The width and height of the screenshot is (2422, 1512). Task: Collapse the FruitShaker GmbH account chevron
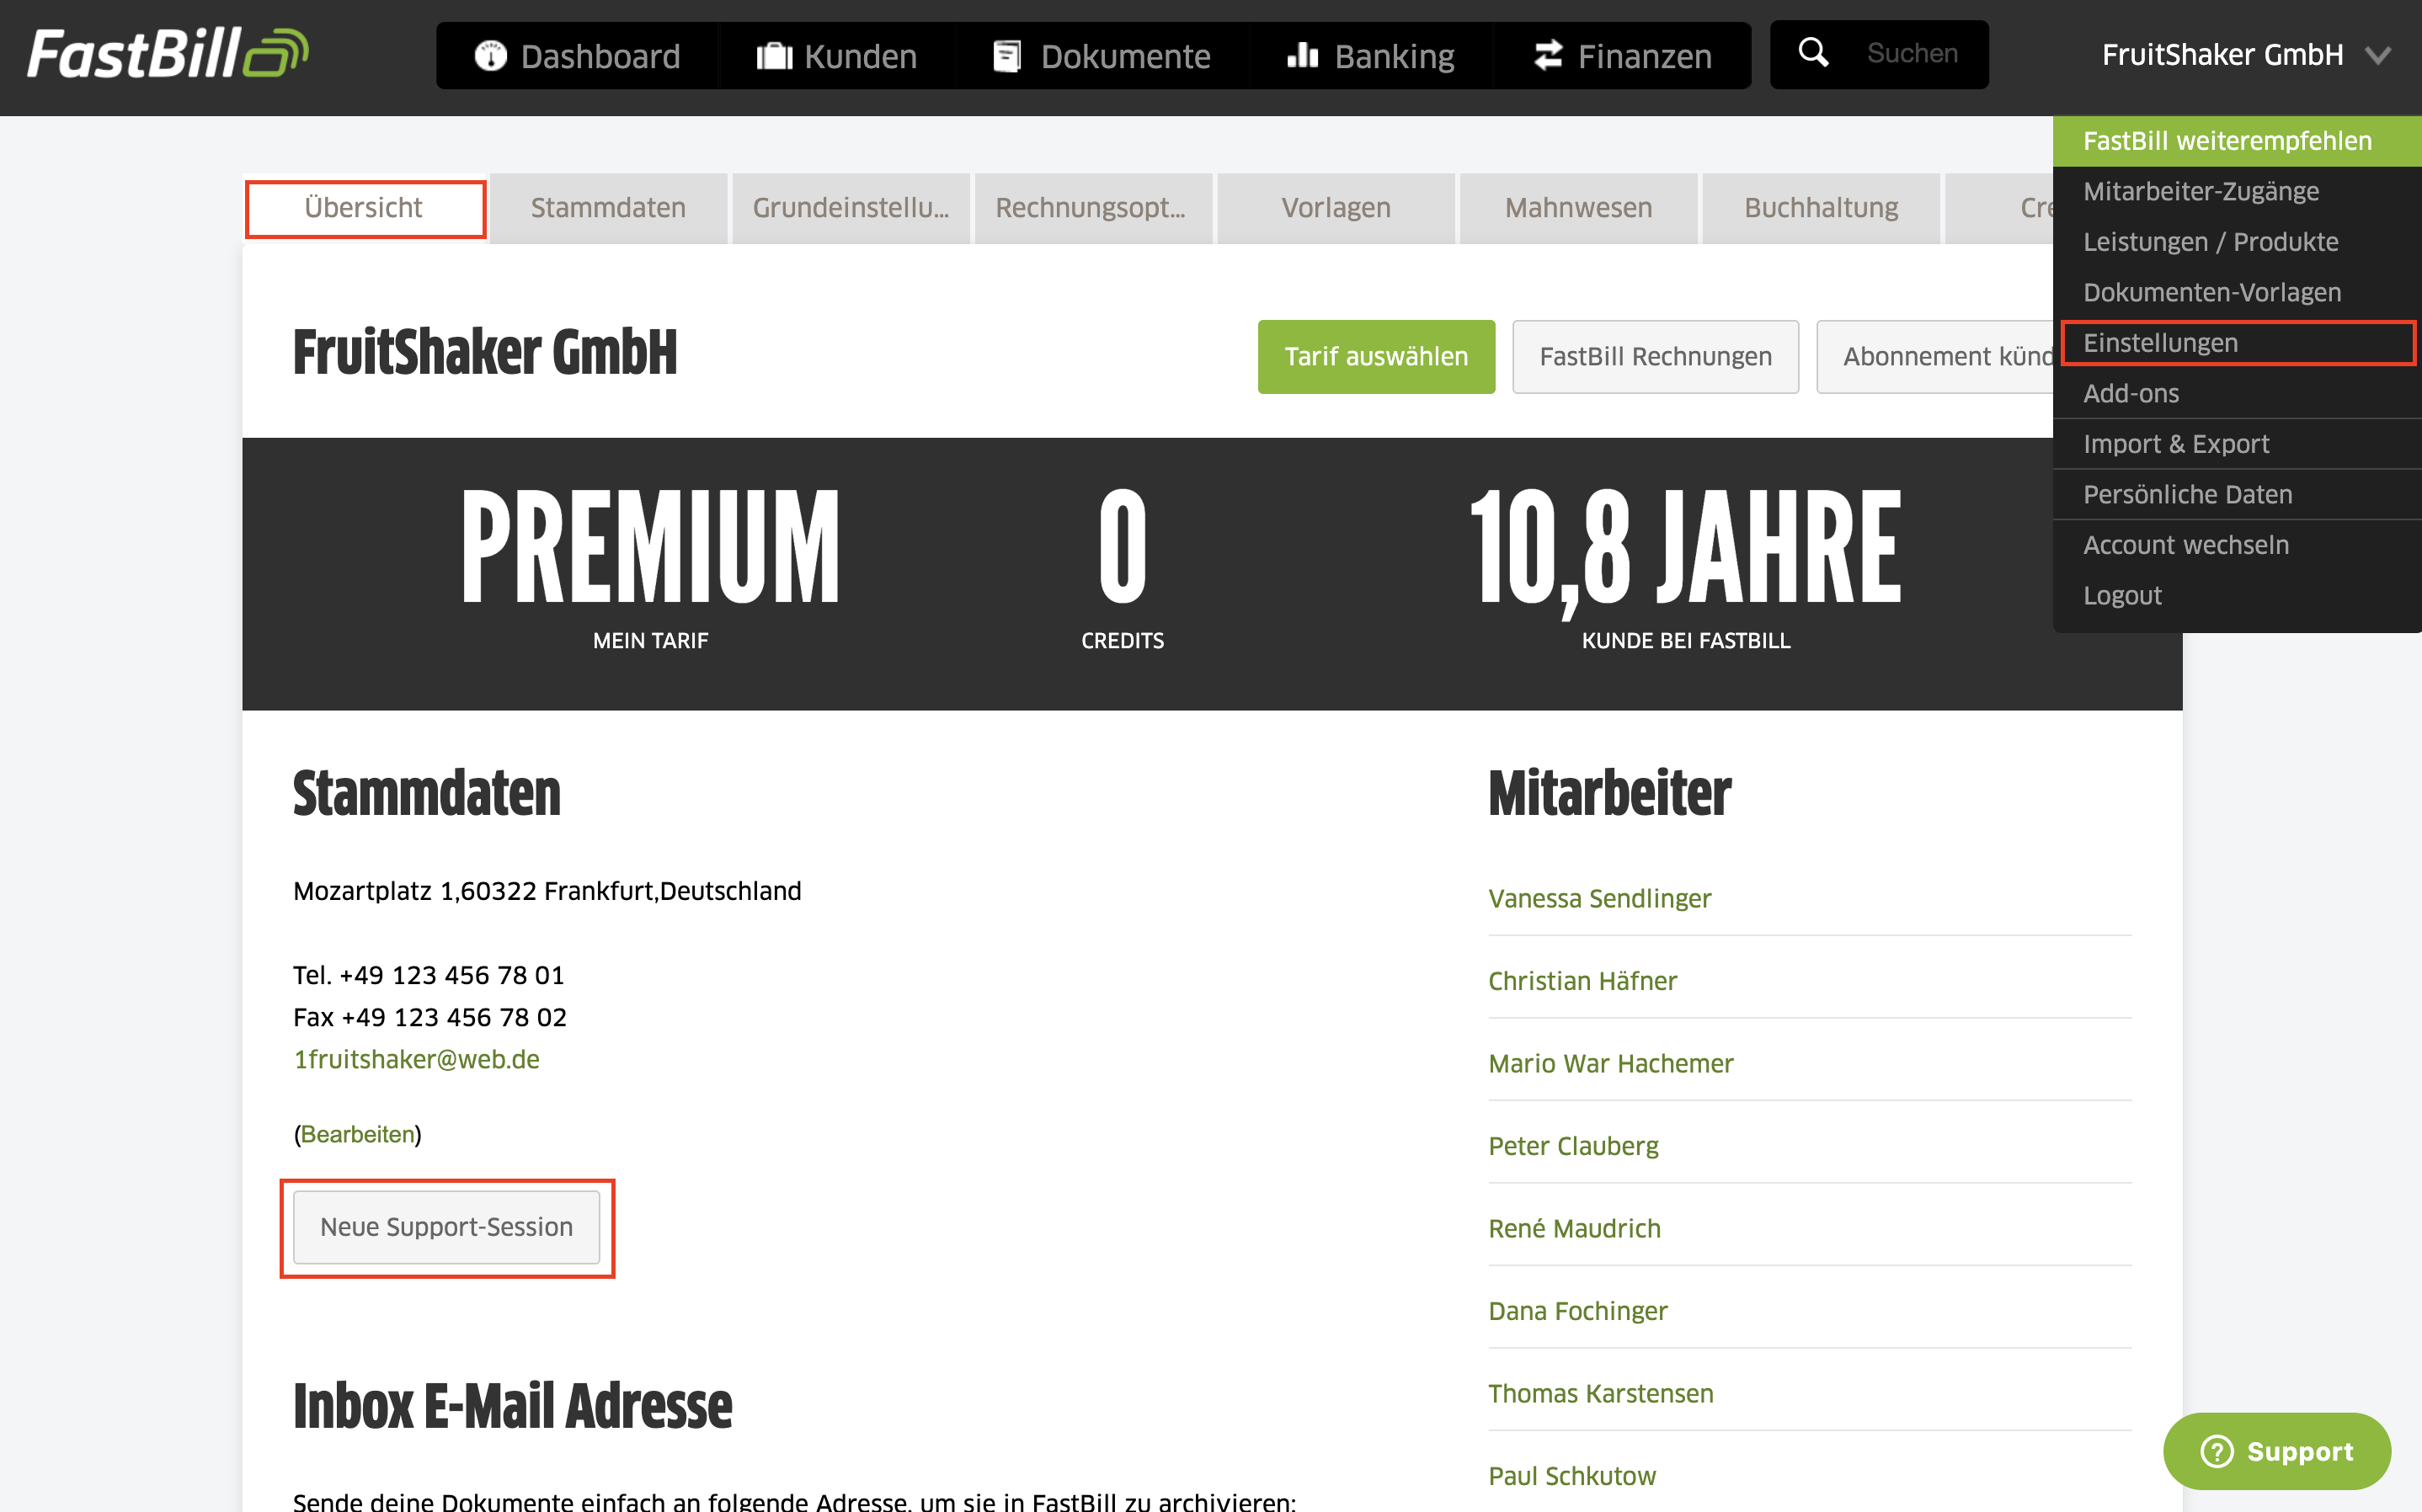pos(2378,55)
